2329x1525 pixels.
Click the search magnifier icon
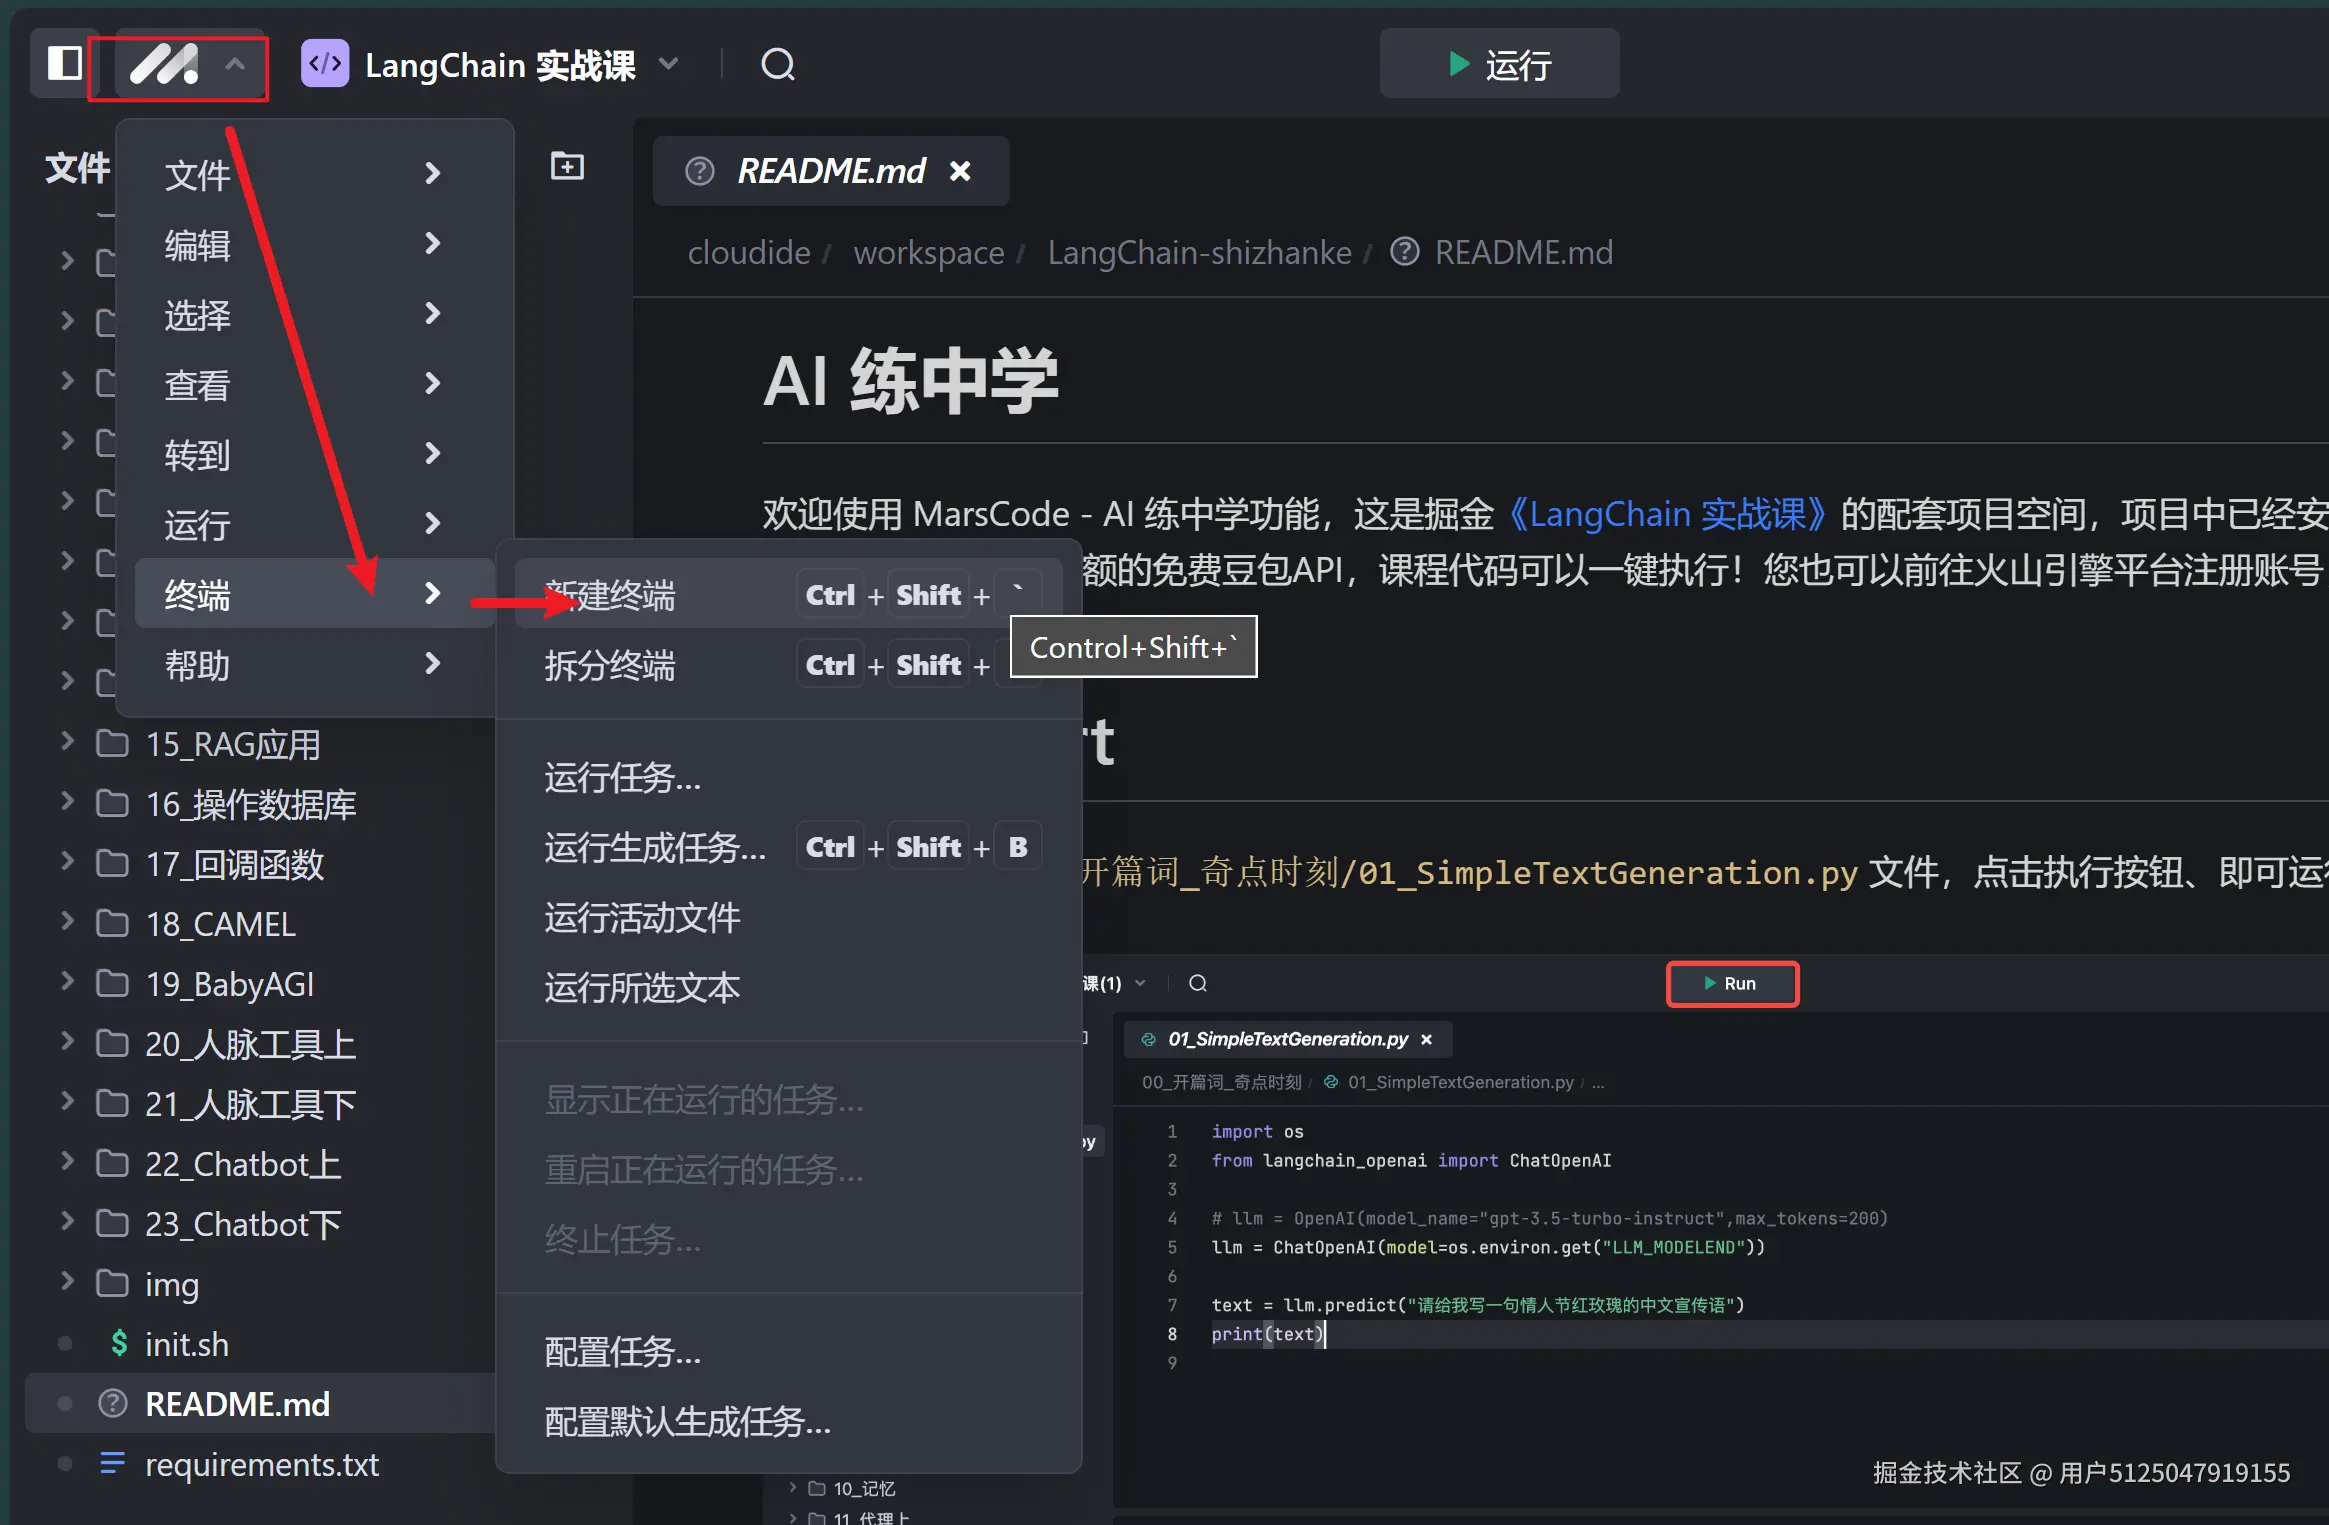777,65
